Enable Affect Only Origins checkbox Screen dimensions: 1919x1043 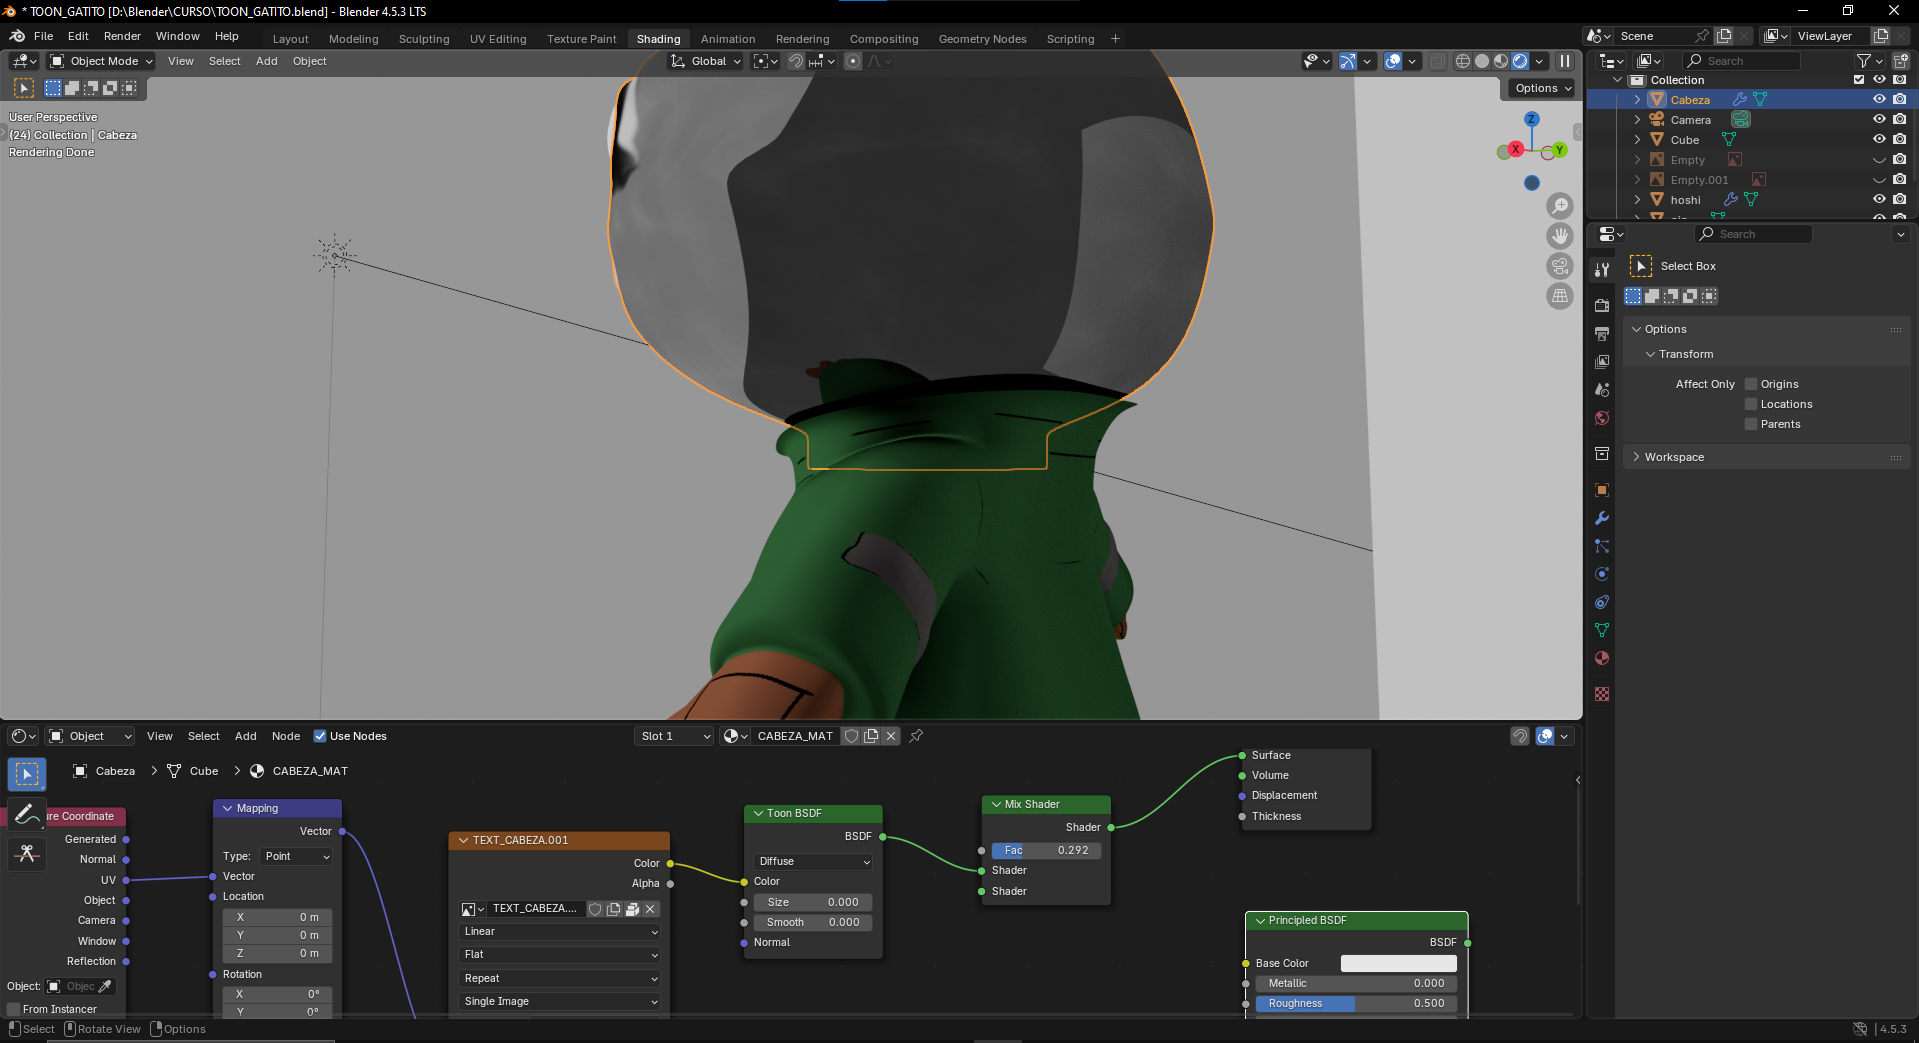click(1751, 384)
